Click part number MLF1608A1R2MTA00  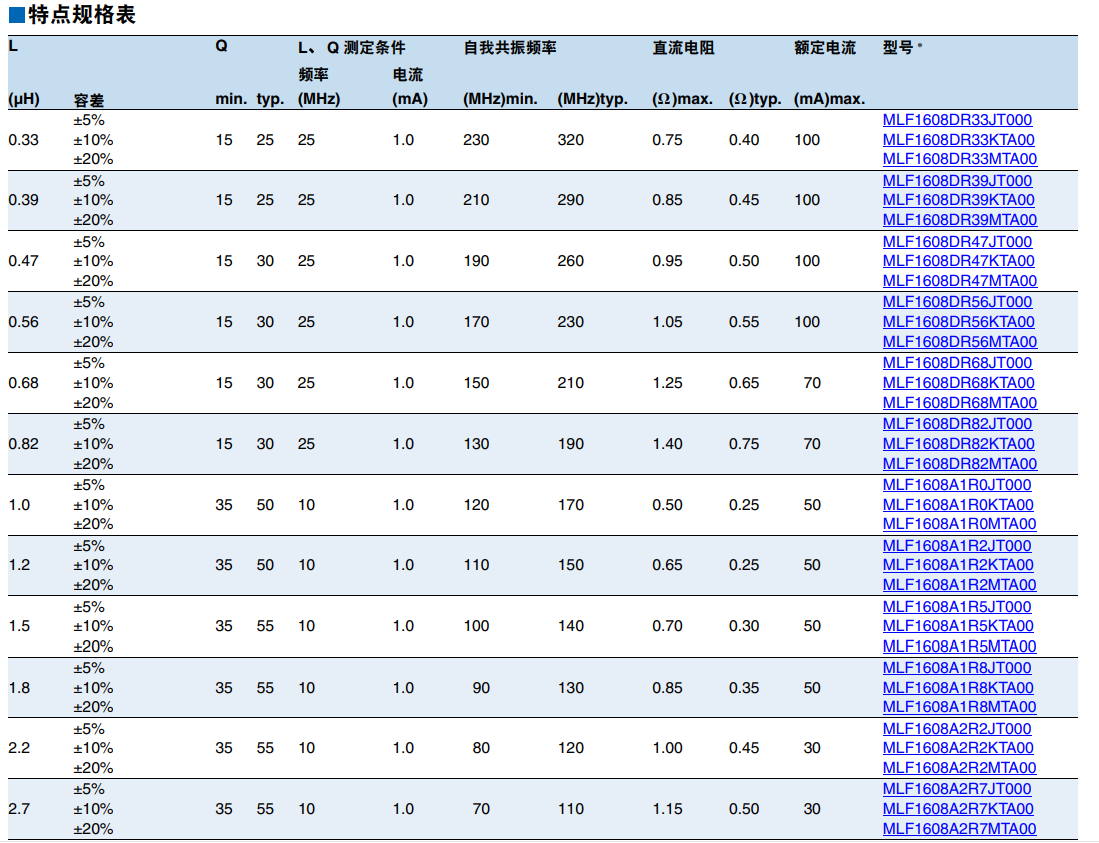tap(959, 584)
